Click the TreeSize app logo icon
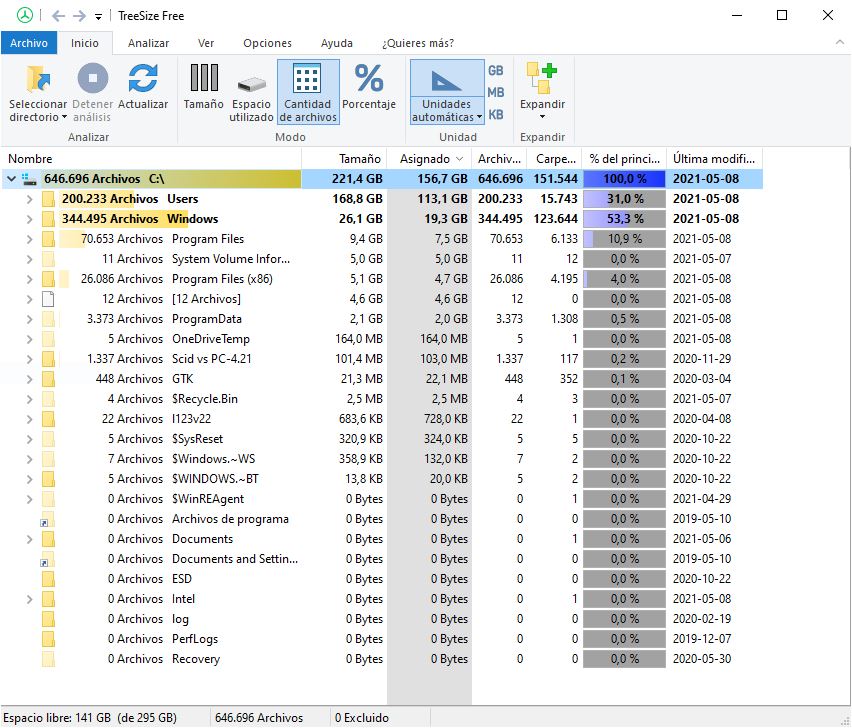Image resolution: width=852 pixels, height=728 pixels. click(x=25, y=15)
